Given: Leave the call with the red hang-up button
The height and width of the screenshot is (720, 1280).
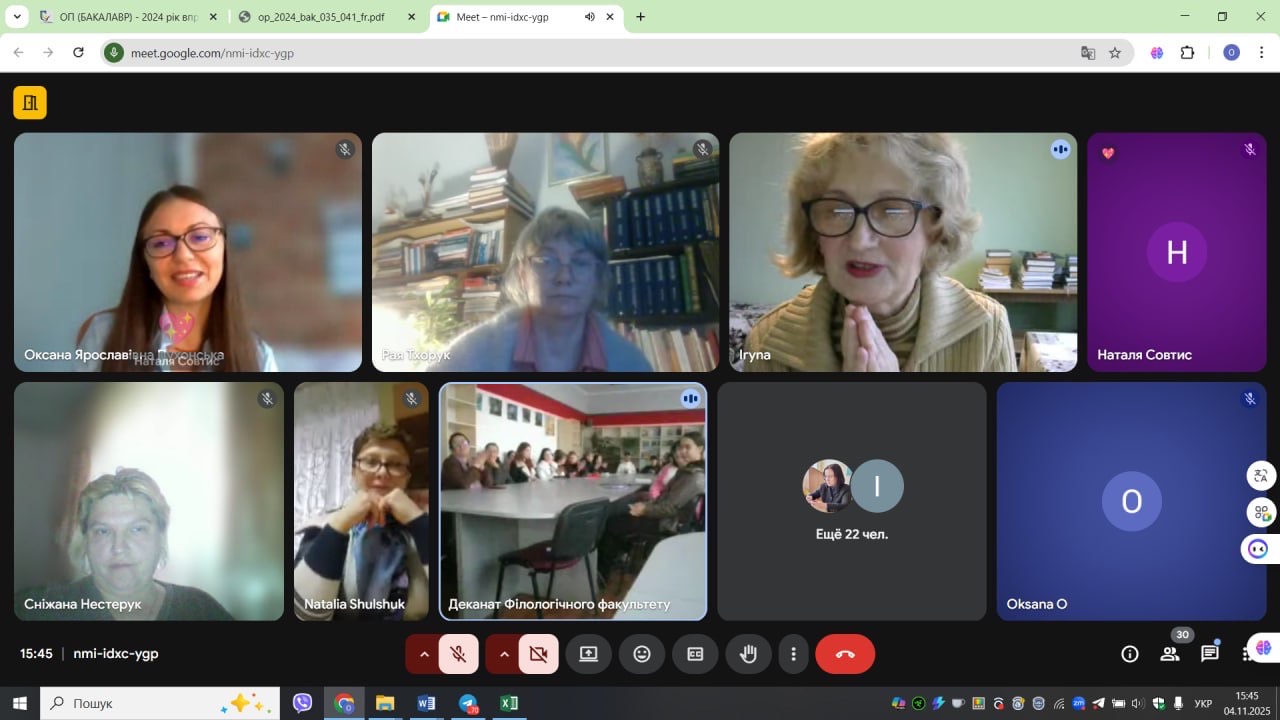Looking at the screenshot, I should pyautogui.click(x=845, y=654).
